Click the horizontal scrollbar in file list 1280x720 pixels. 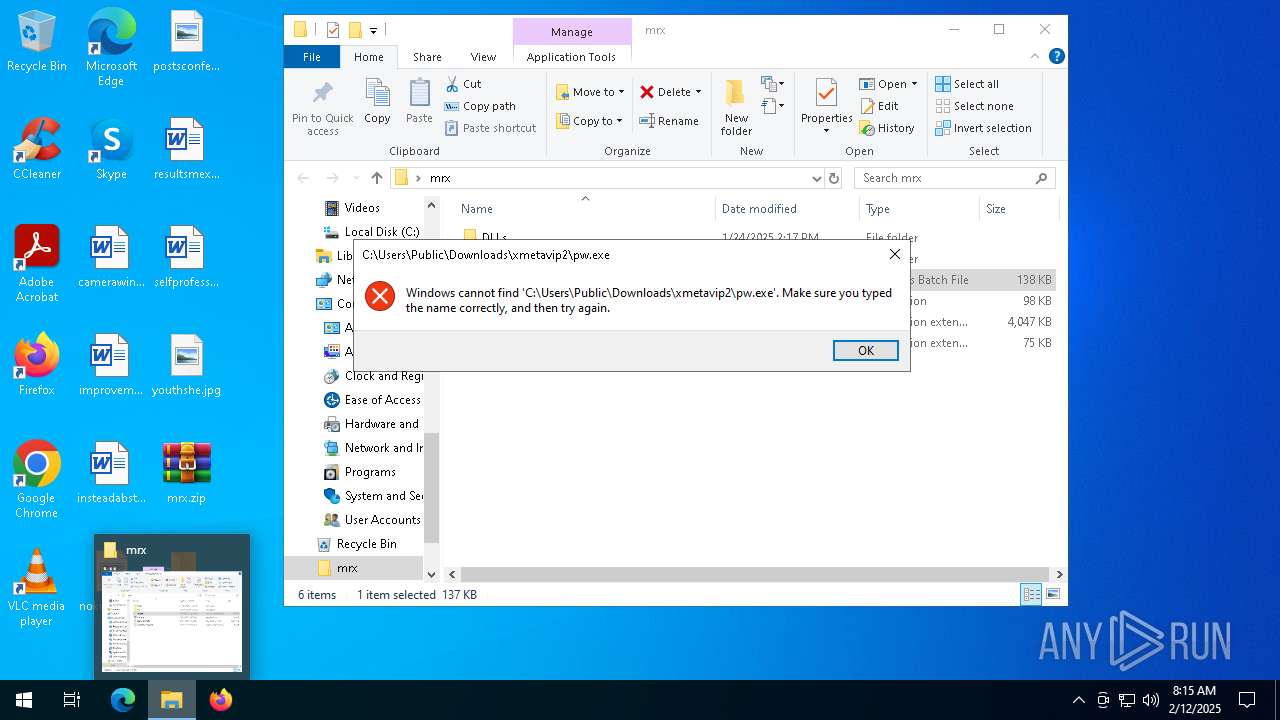tap(754, 574)
